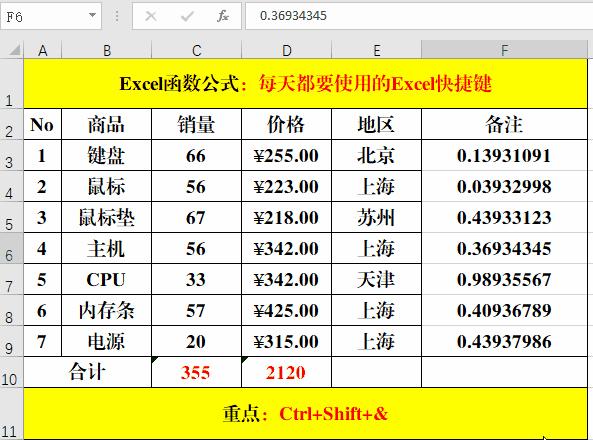Click the remark cell 0.03932998
593x440 pixels.
(x=505, y=186)
